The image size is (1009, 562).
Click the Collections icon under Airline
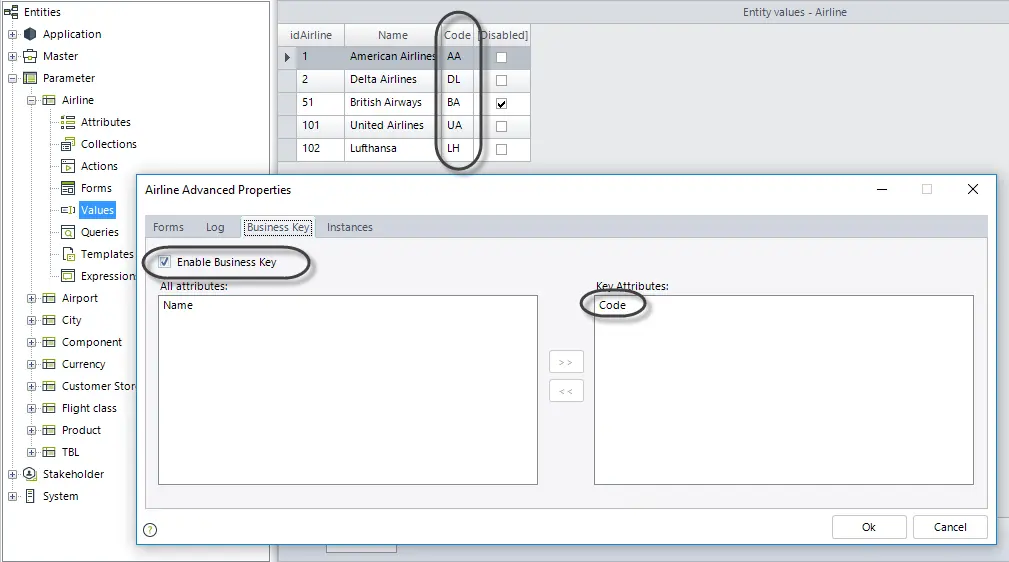pyautogui.click(x=68, y=144)
